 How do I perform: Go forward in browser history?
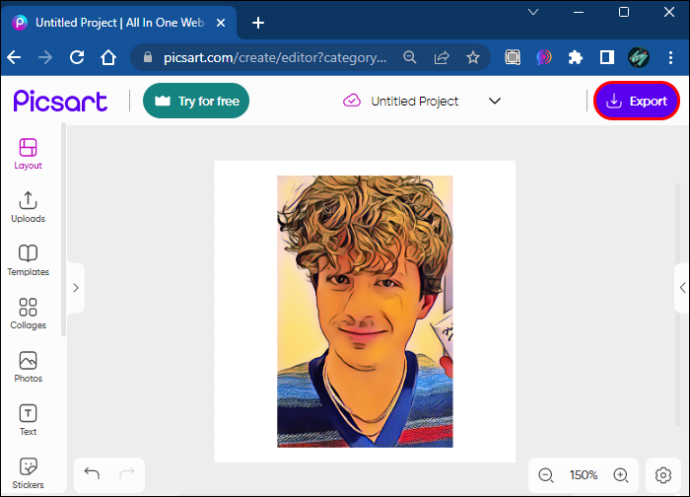pyautogui.click(x=45, y=57)
